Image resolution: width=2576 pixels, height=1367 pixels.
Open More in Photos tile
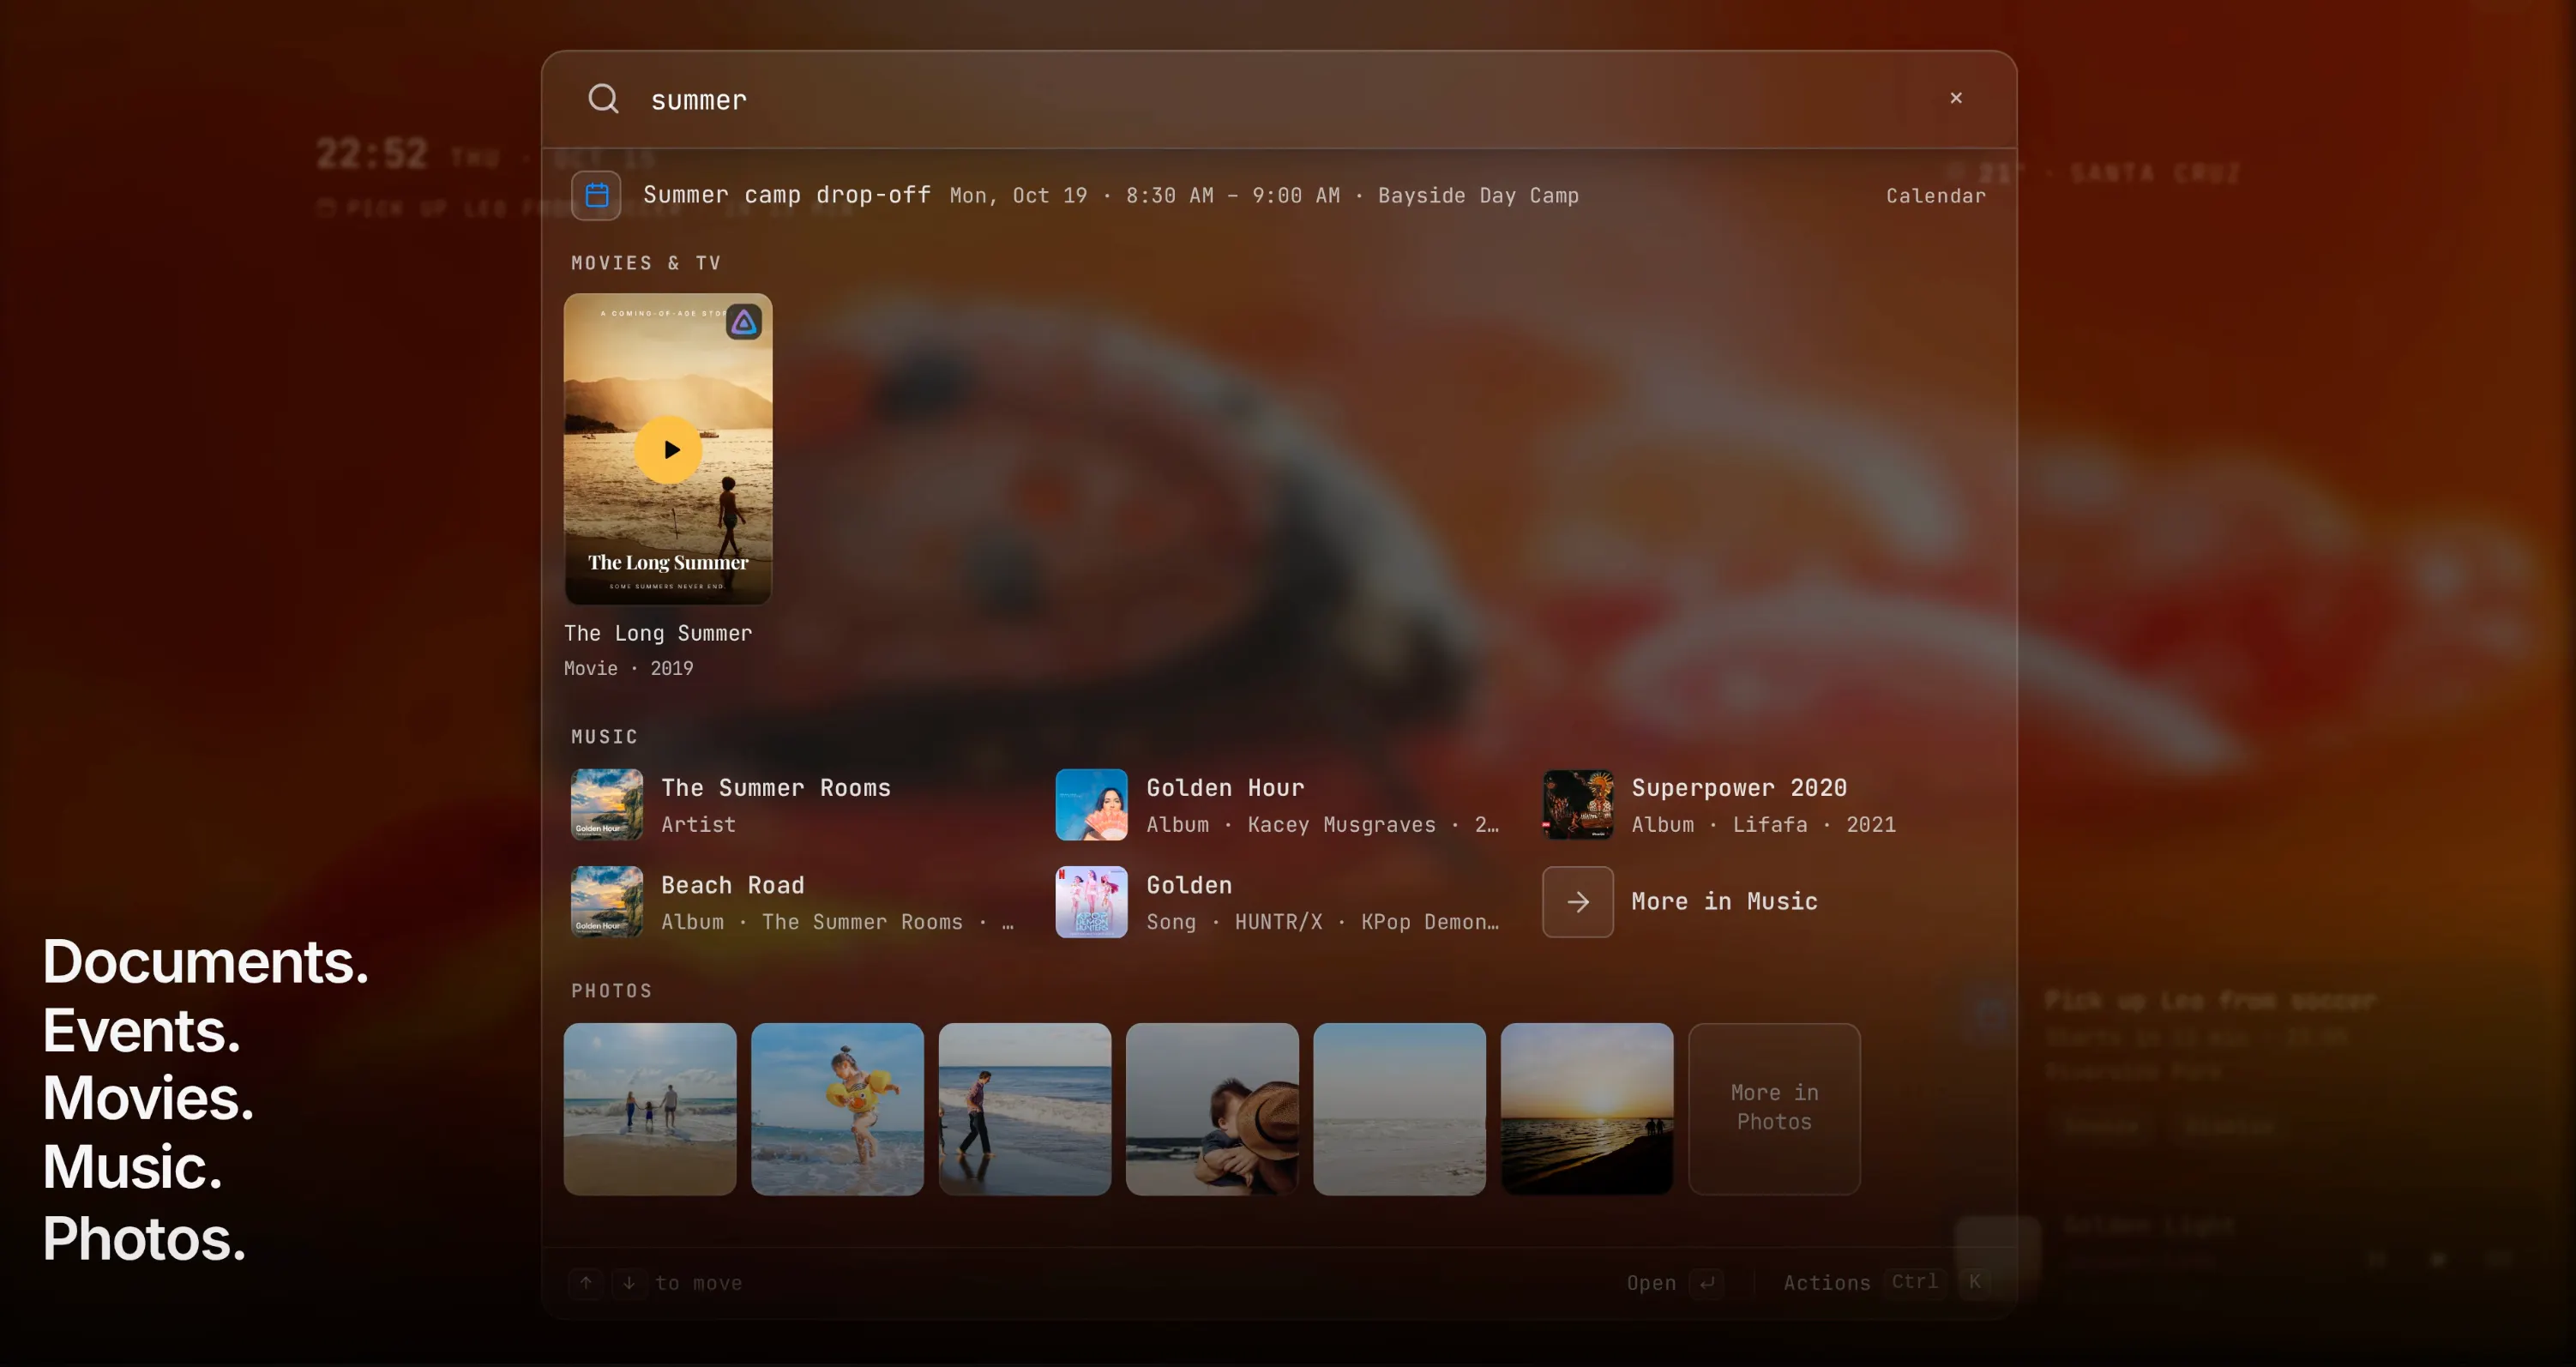pyautogui.click(x=1774, y=1108)
